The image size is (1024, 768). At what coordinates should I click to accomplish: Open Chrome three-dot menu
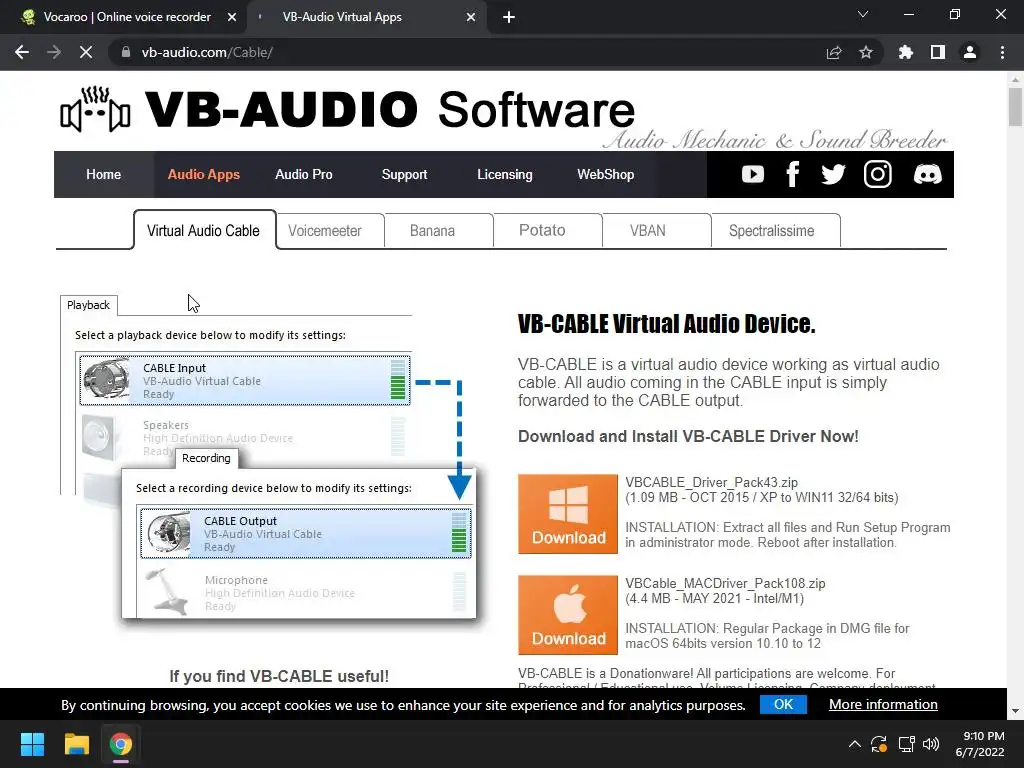tap(1002, 52)
